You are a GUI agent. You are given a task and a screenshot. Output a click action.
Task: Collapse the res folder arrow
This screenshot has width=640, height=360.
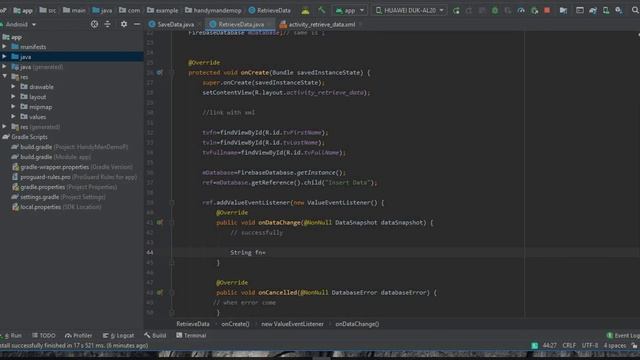coord(4,76)
